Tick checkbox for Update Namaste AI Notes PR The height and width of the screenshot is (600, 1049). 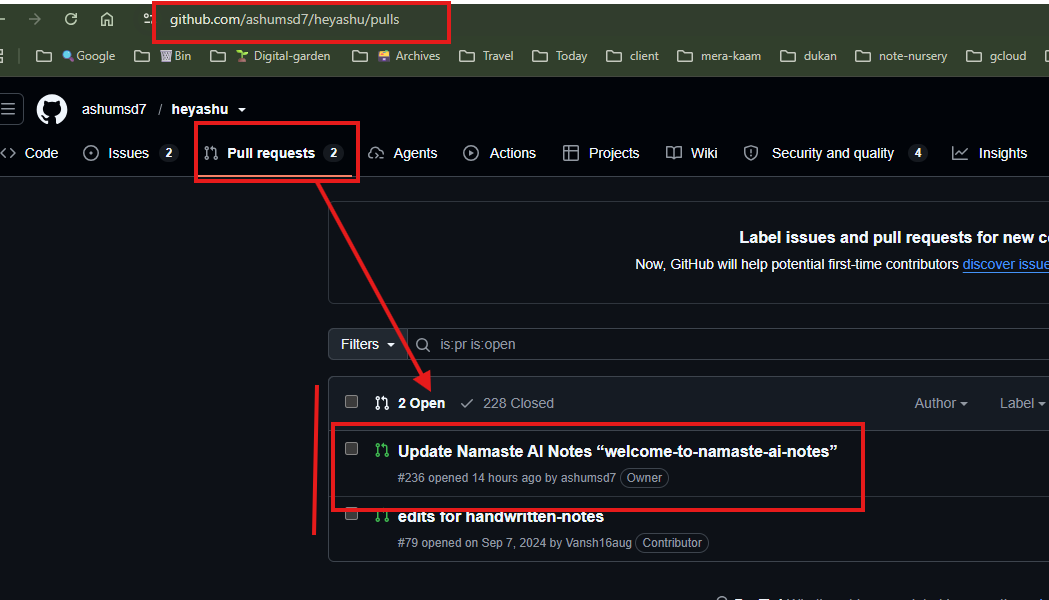tap(351, 449)
